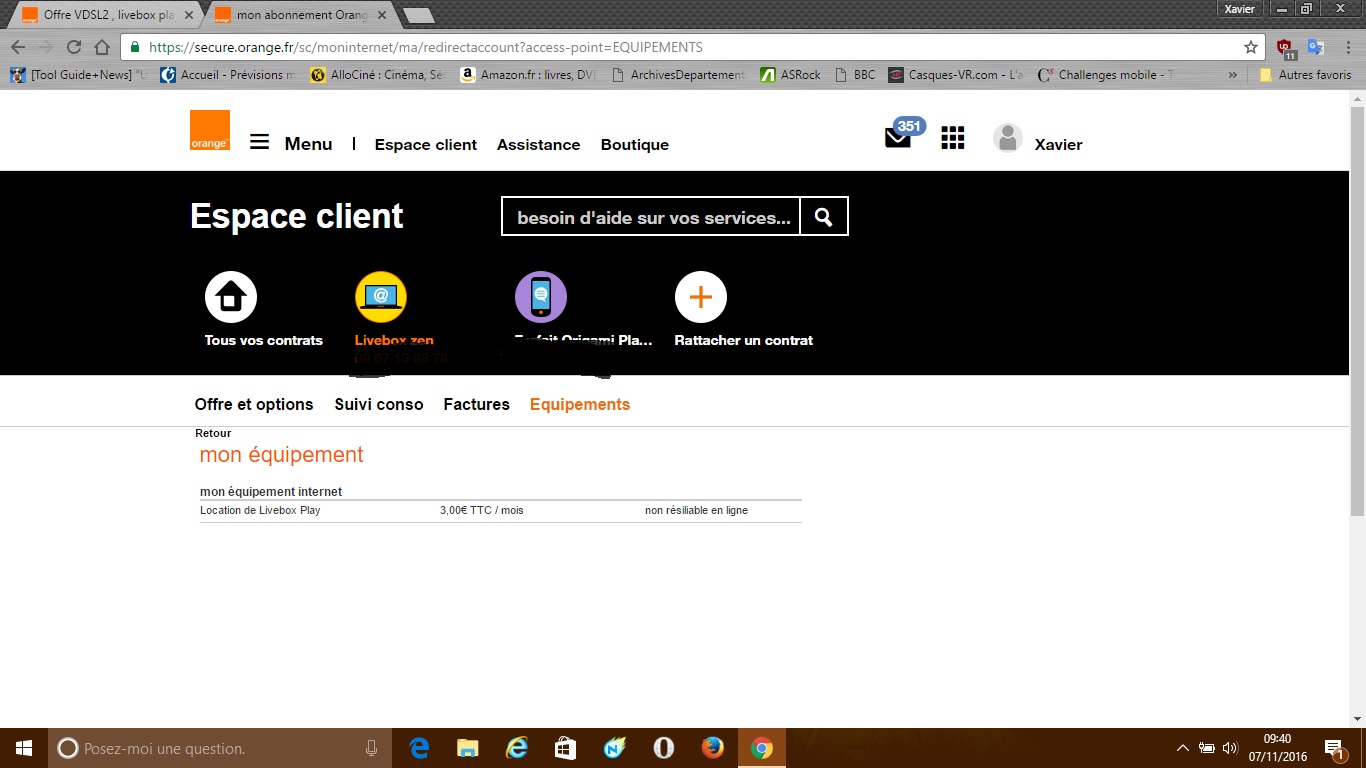Open the bookmarks overflow chevron

coord(1233,74)
